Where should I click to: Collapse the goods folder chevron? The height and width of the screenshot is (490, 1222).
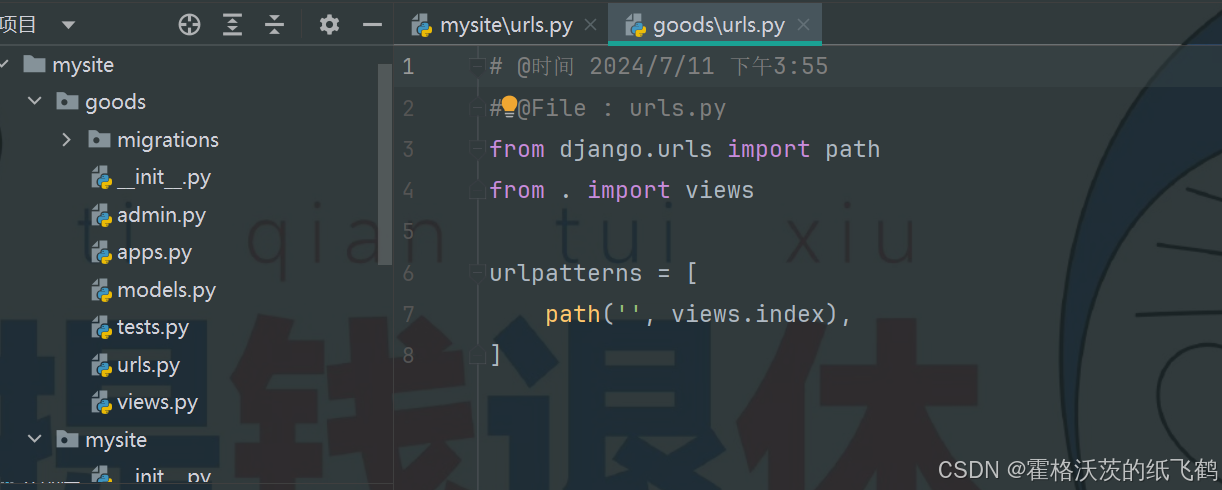(35, 102)
